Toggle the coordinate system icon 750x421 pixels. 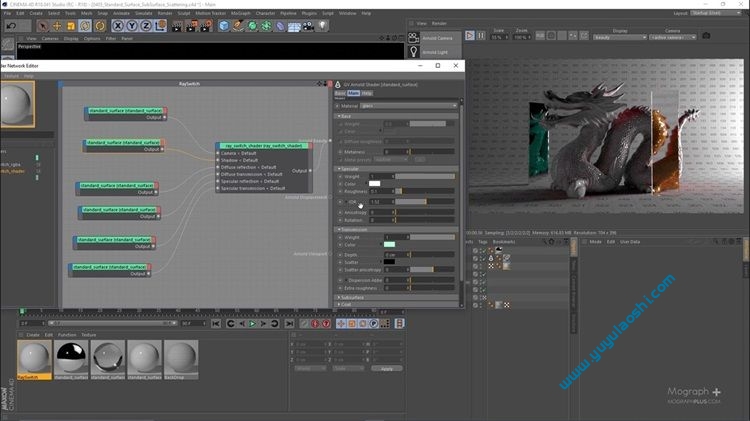[160, 26]
